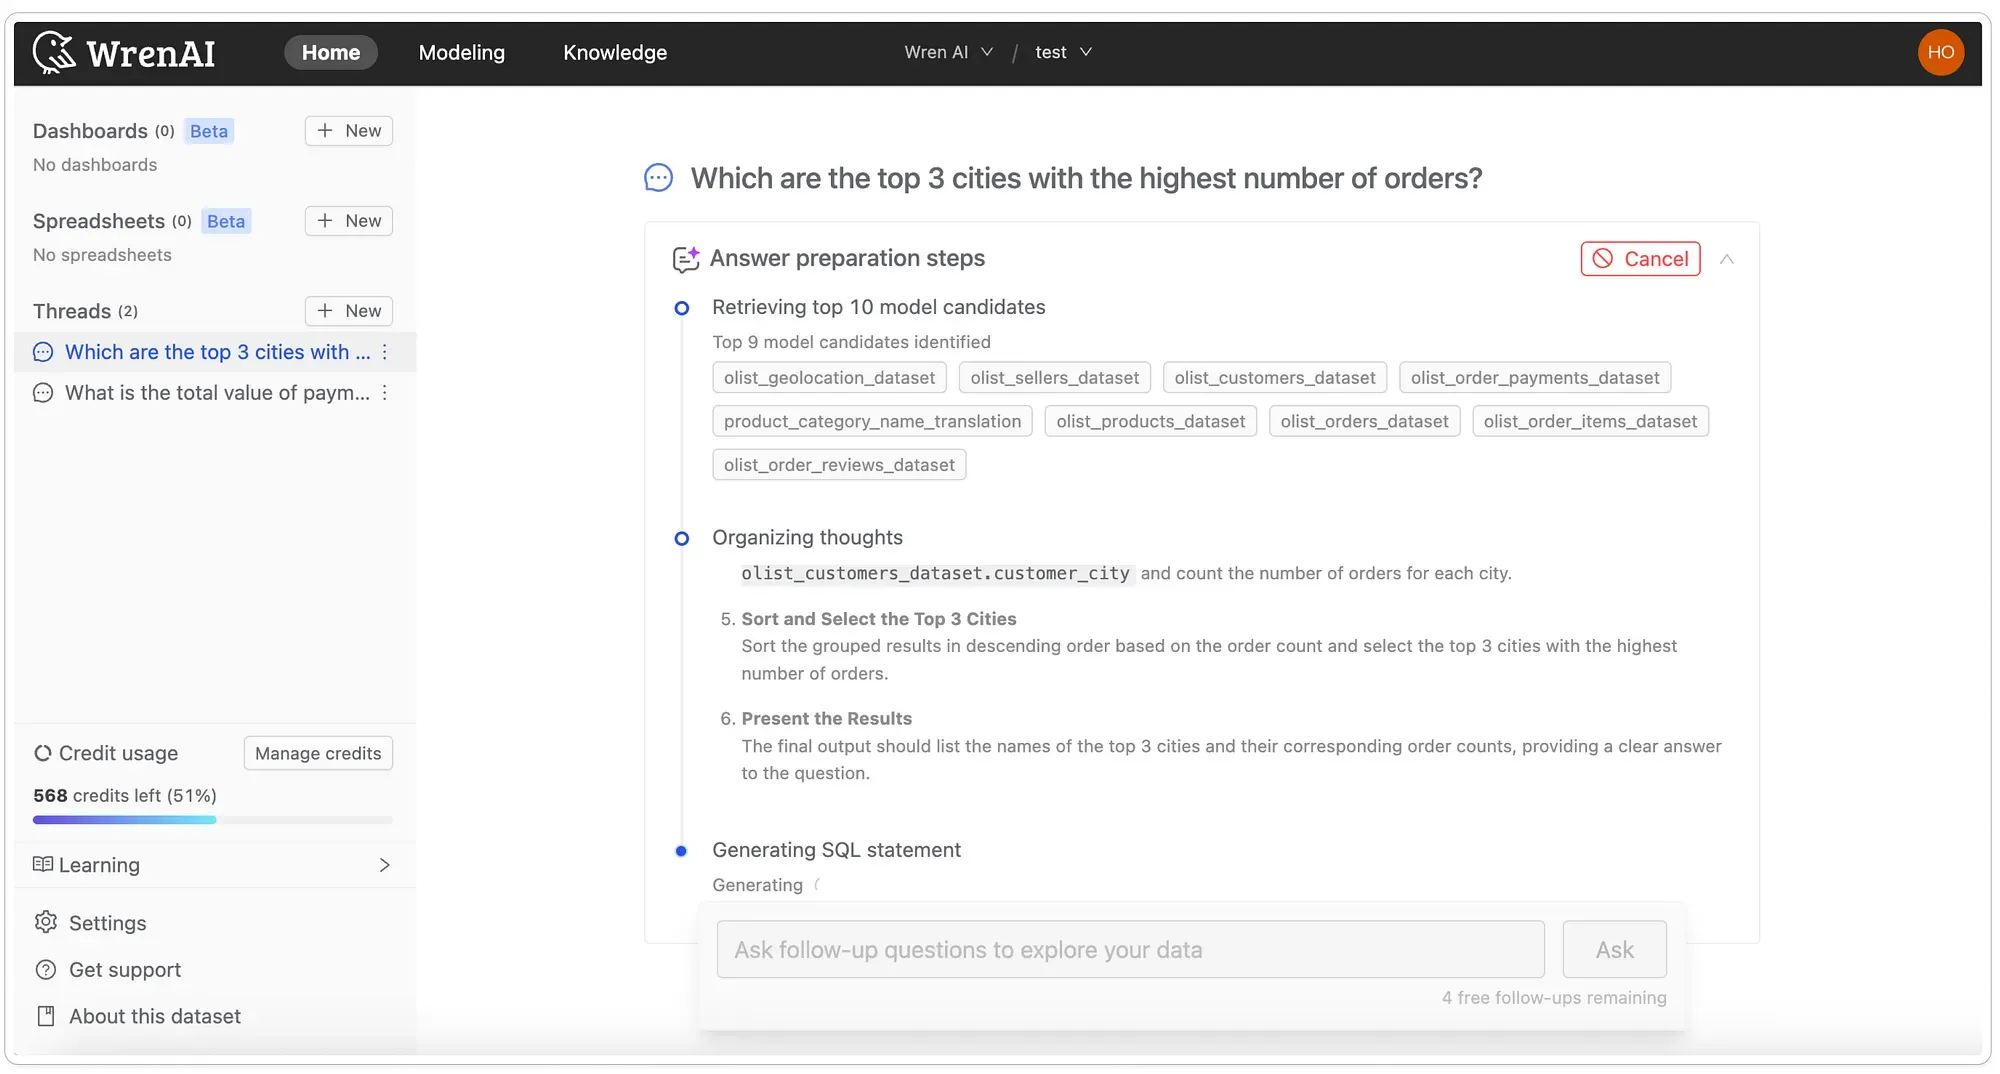Click About this dataset book icon
This screenshot has height=1074, width=2000.
pos(45,1016)
